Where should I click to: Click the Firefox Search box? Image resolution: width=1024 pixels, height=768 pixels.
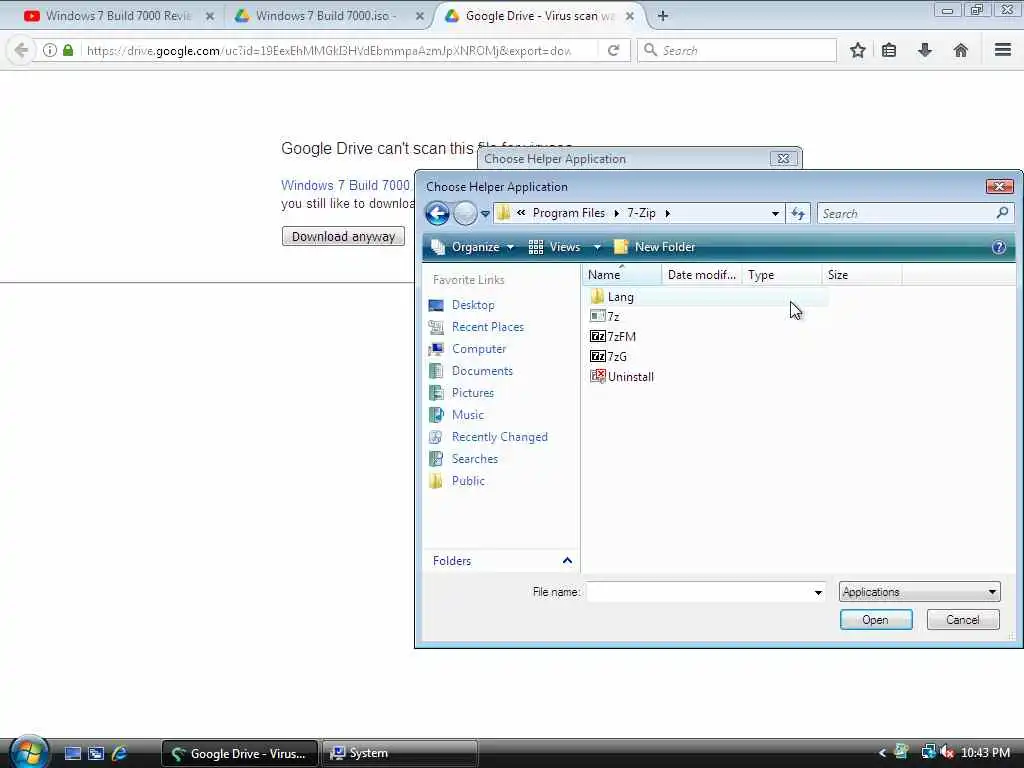pos(737,50)
